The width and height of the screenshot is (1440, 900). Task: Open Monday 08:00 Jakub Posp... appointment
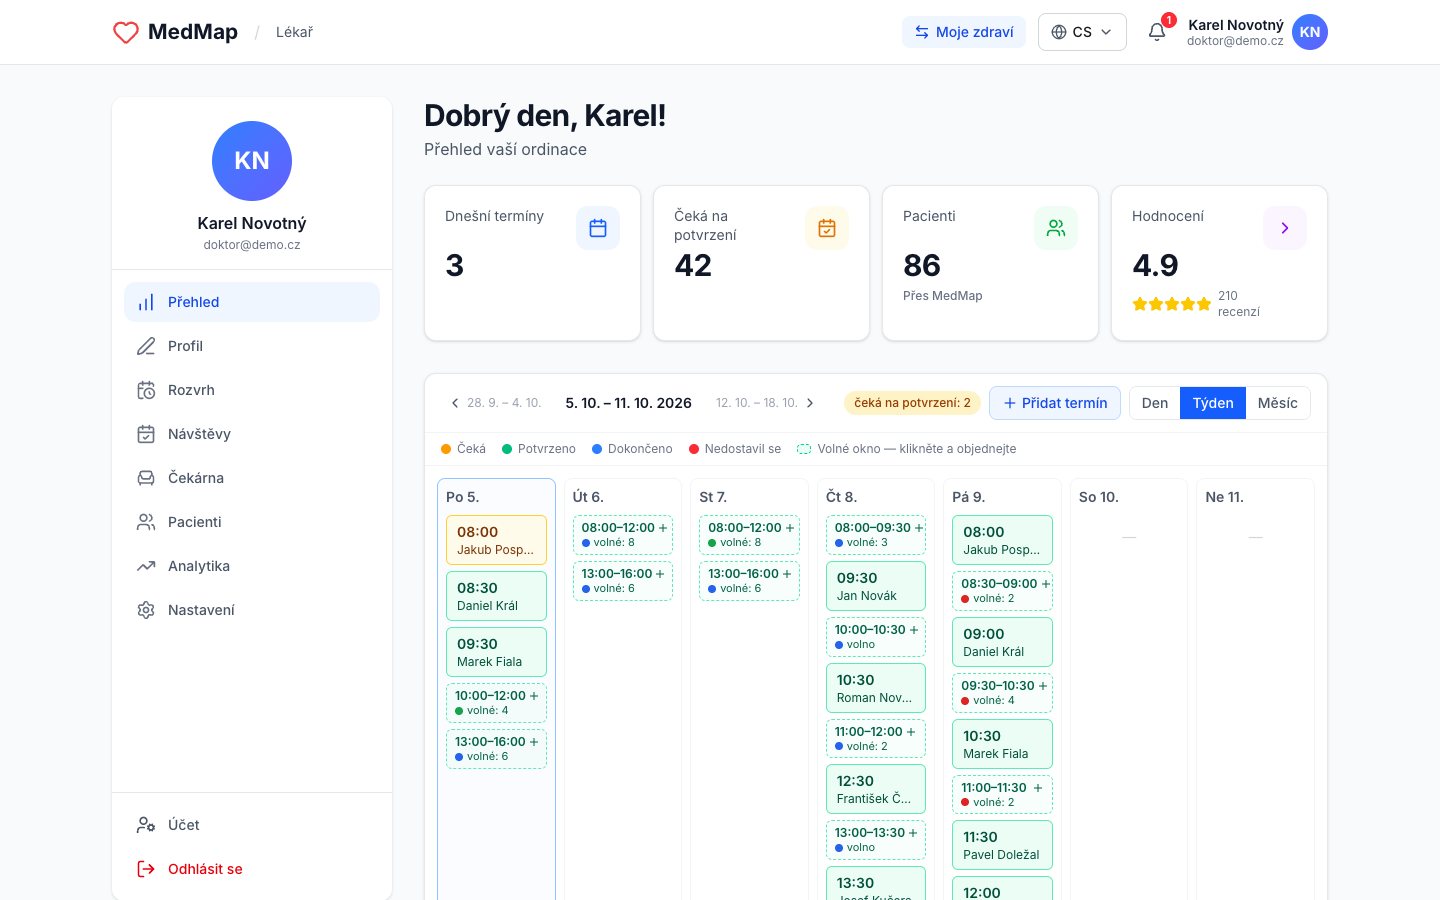(x=496, y=540)
